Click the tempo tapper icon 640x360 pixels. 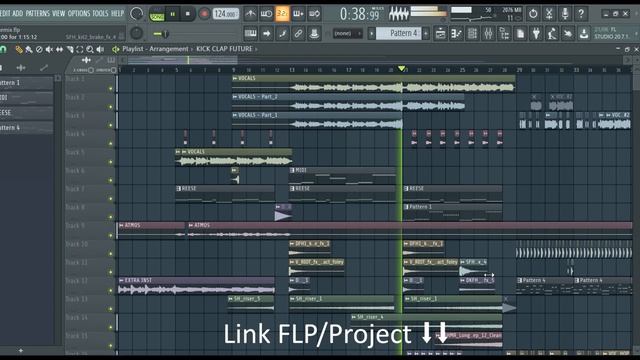[552, 33]
